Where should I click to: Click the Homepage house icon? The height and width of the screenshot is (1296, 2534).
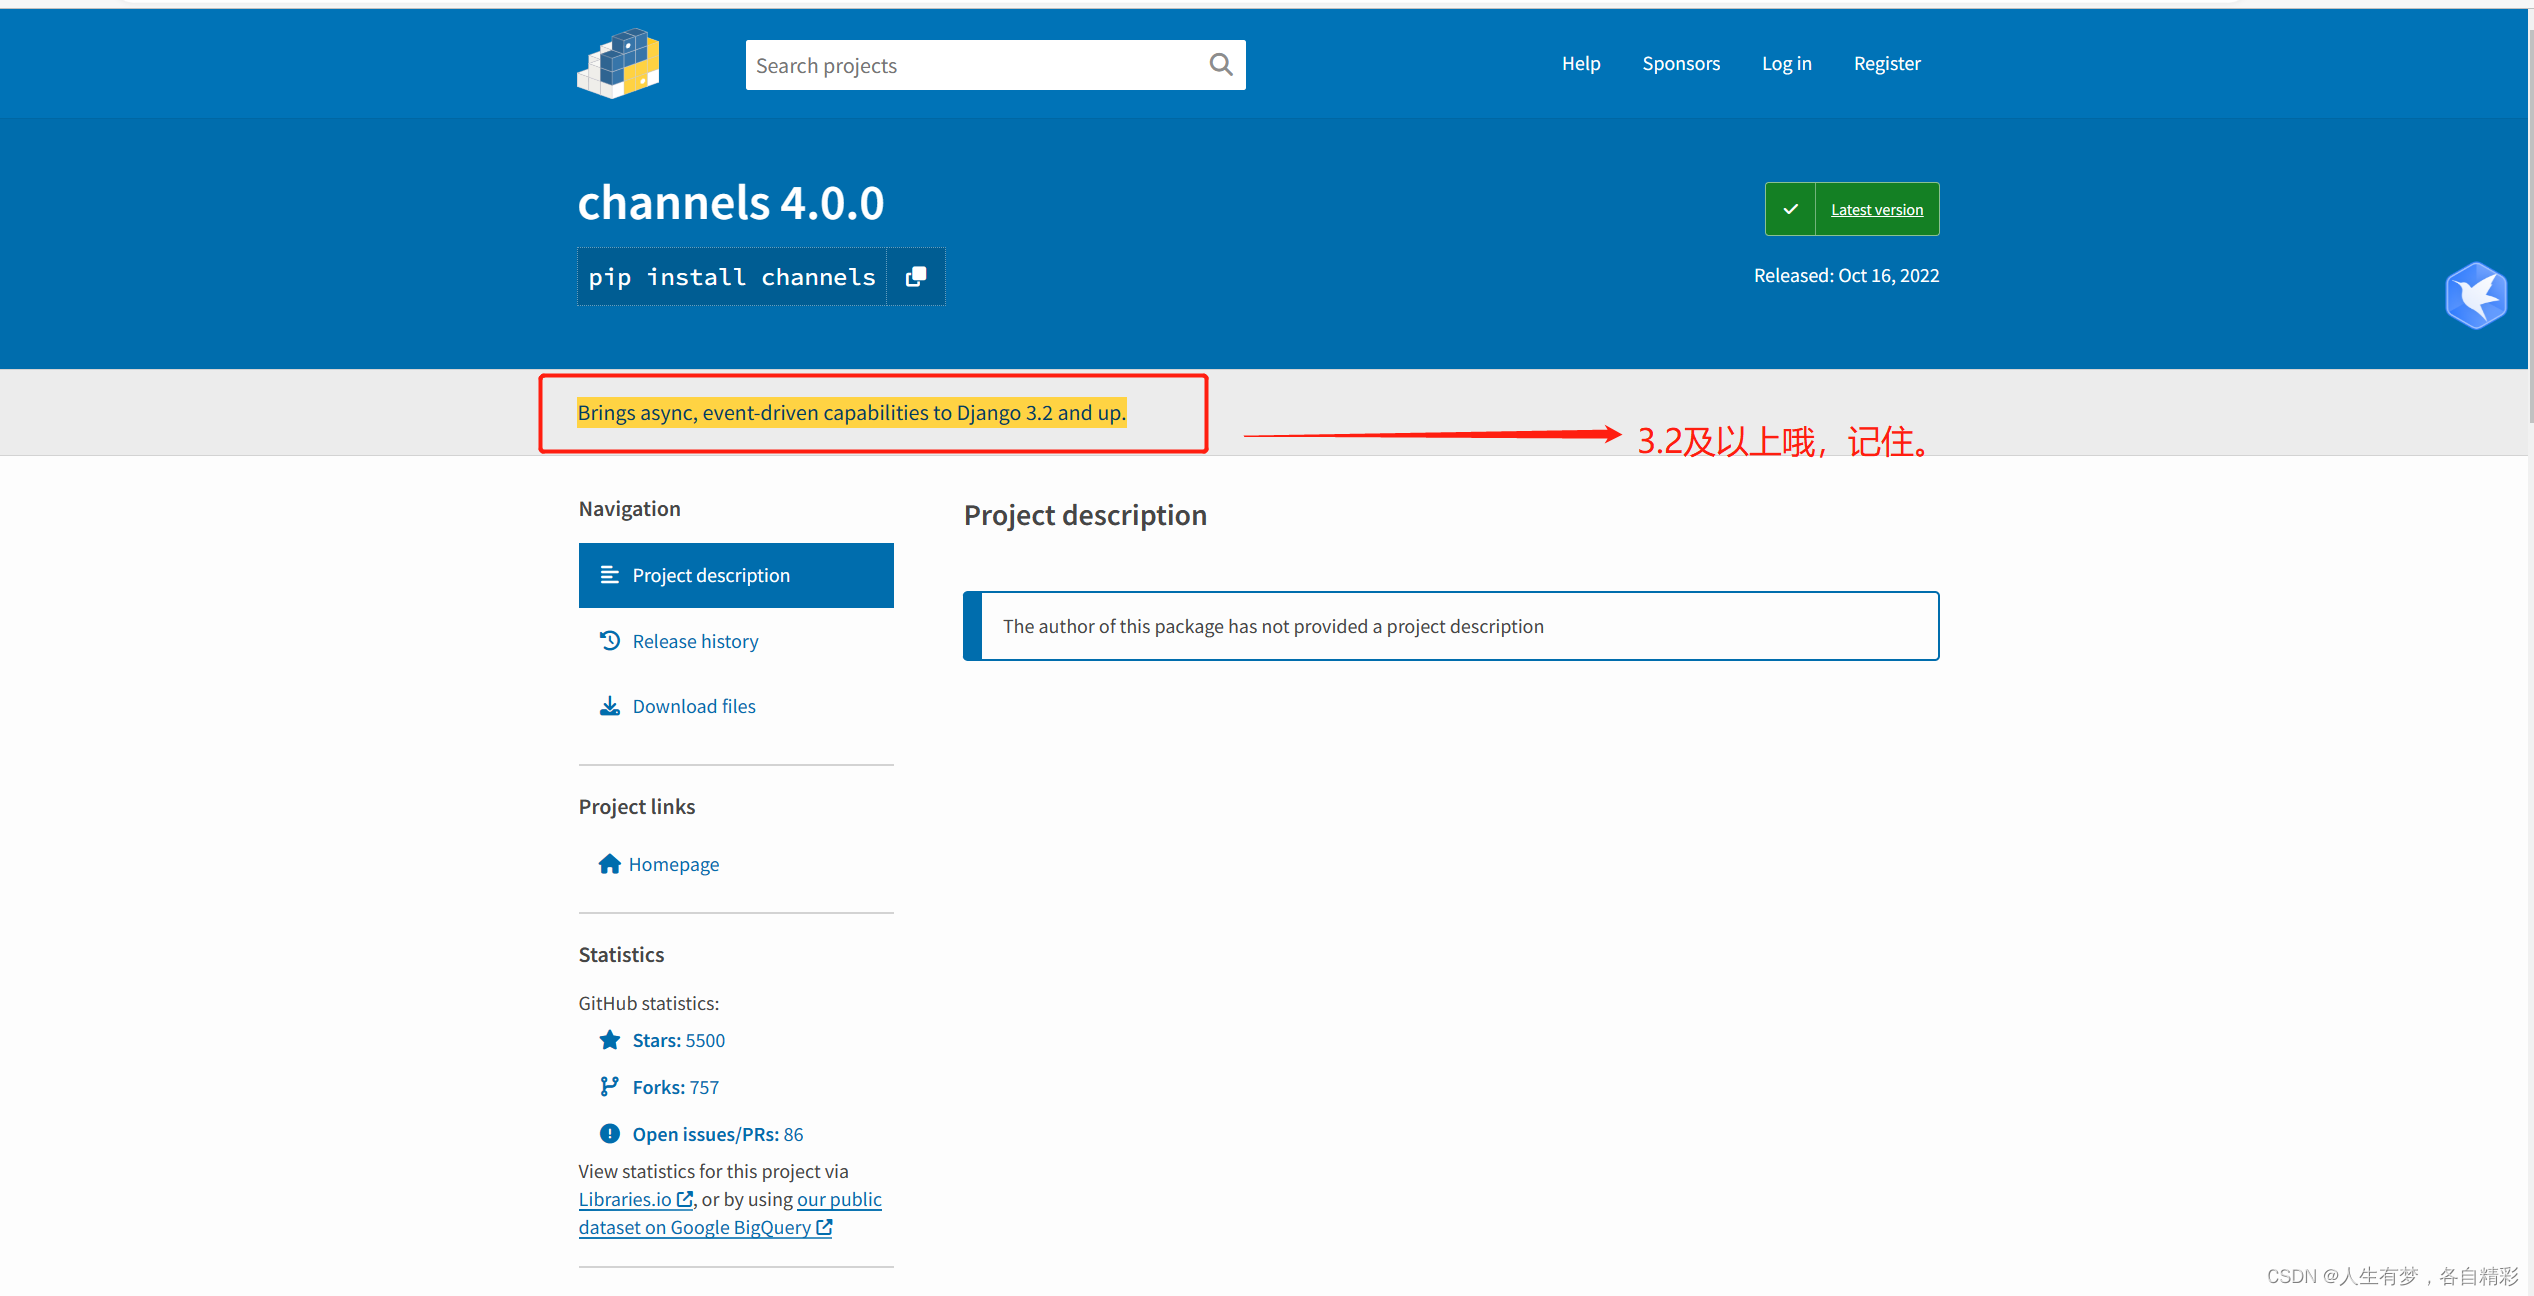pyautogui.click(x=610, y=863)
